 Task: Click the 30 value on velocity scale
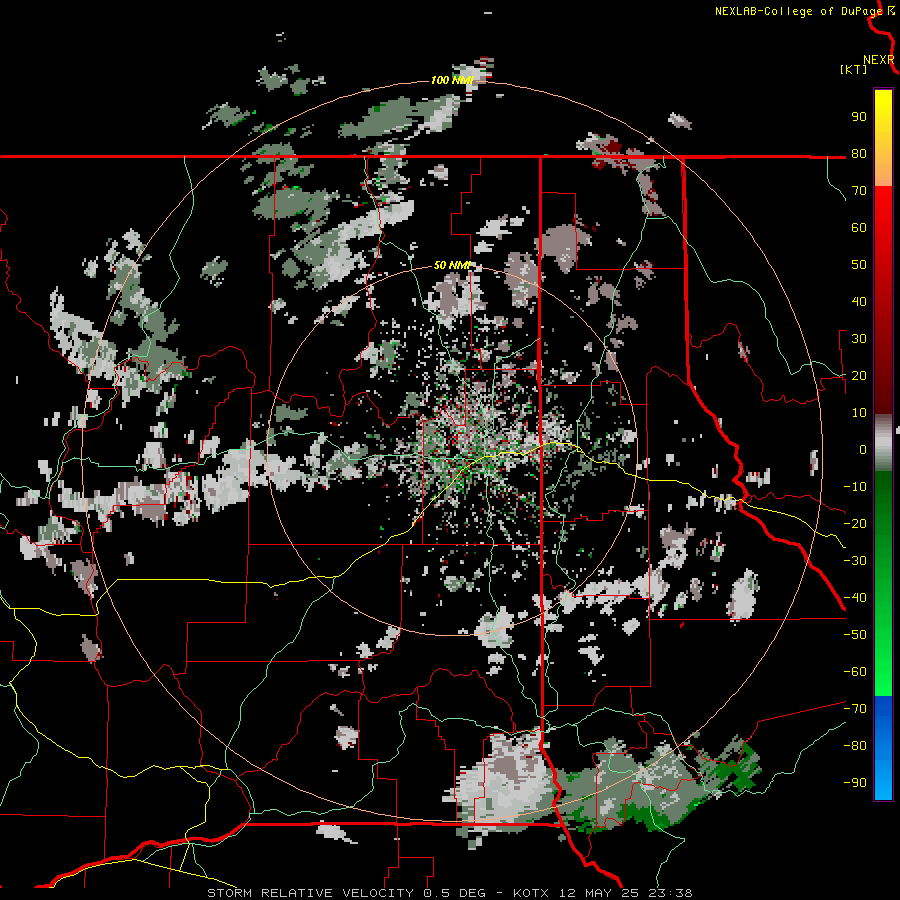(x=859, y=339)
